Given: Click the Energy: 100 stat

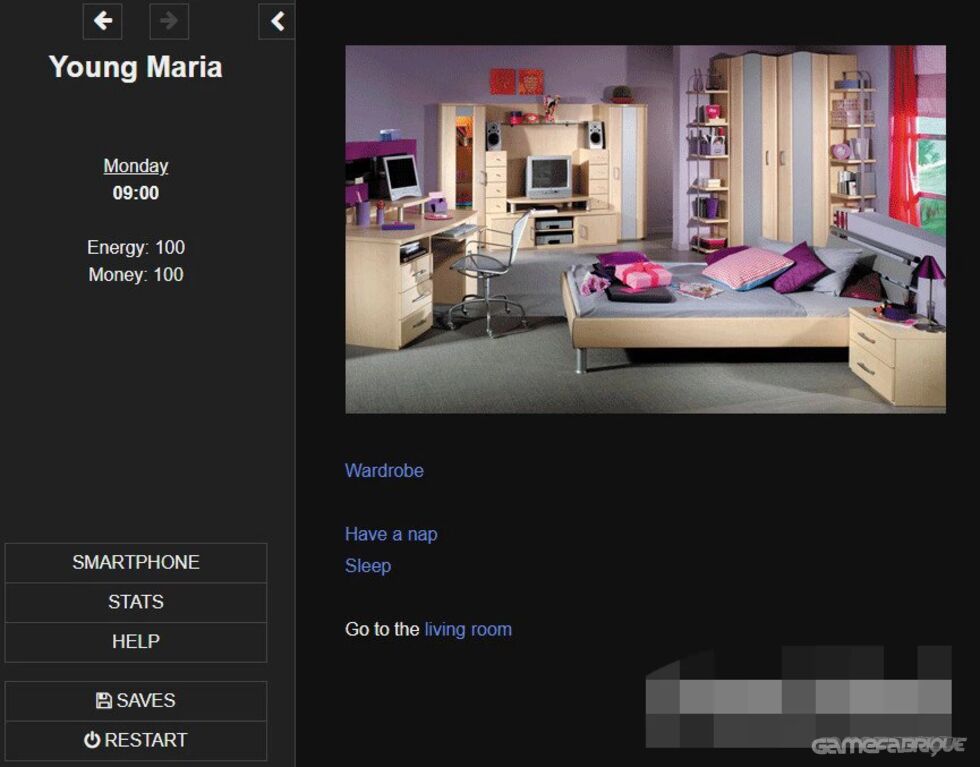Looking at the screenshot, I should (x=136, y=248).
